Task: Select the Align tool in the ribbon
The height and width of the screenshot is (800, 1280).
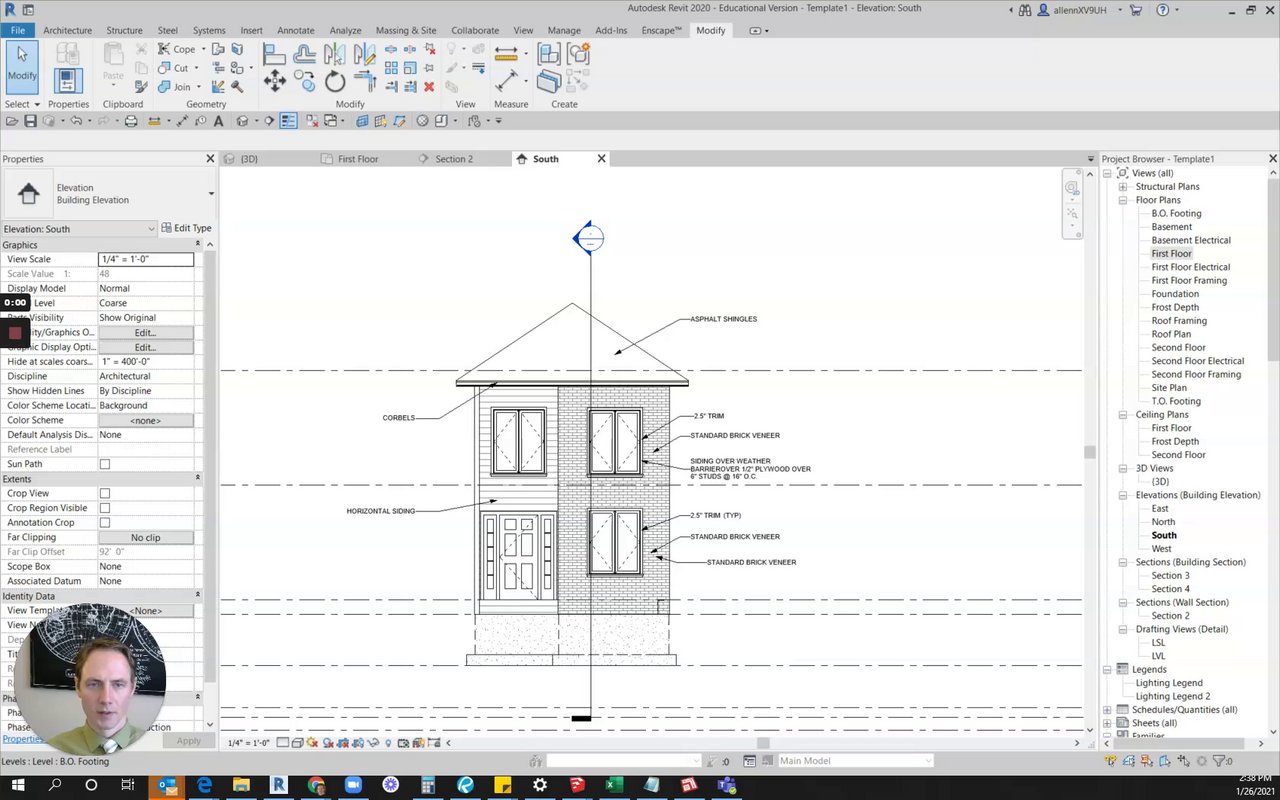Action: (275, 54)
